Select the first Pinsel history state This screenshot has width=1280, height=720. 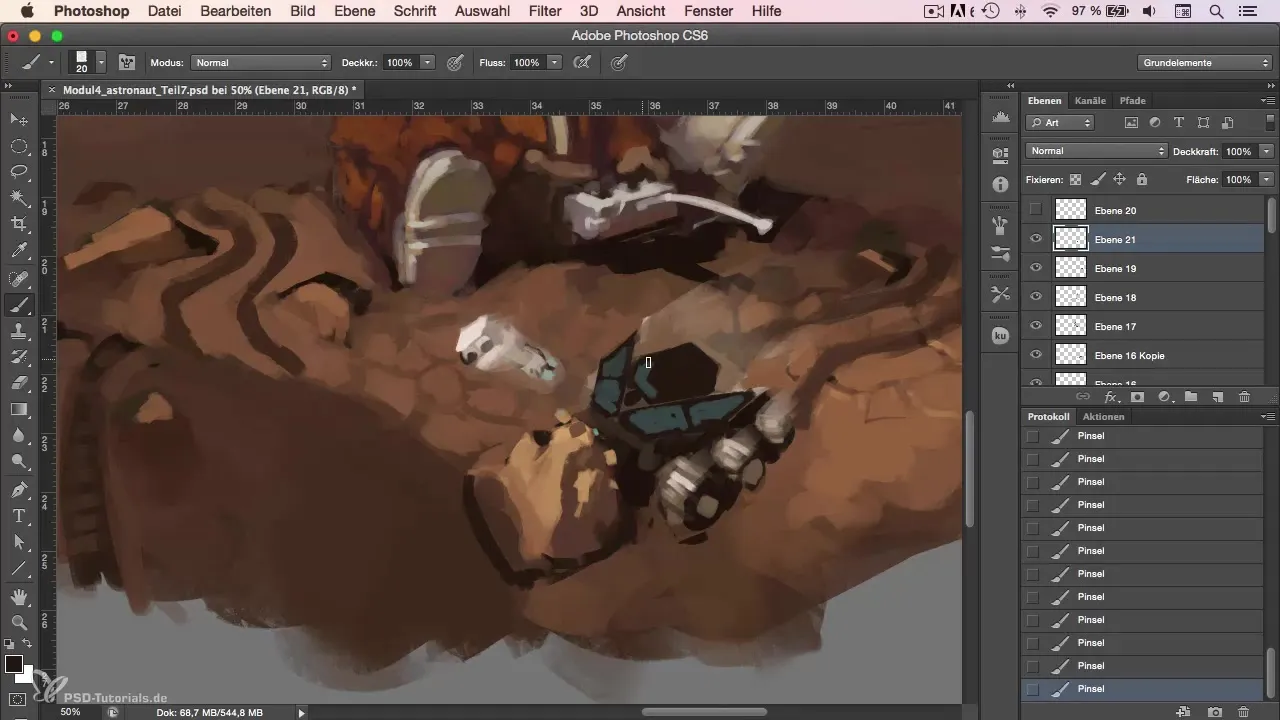tap(1142, 436)
